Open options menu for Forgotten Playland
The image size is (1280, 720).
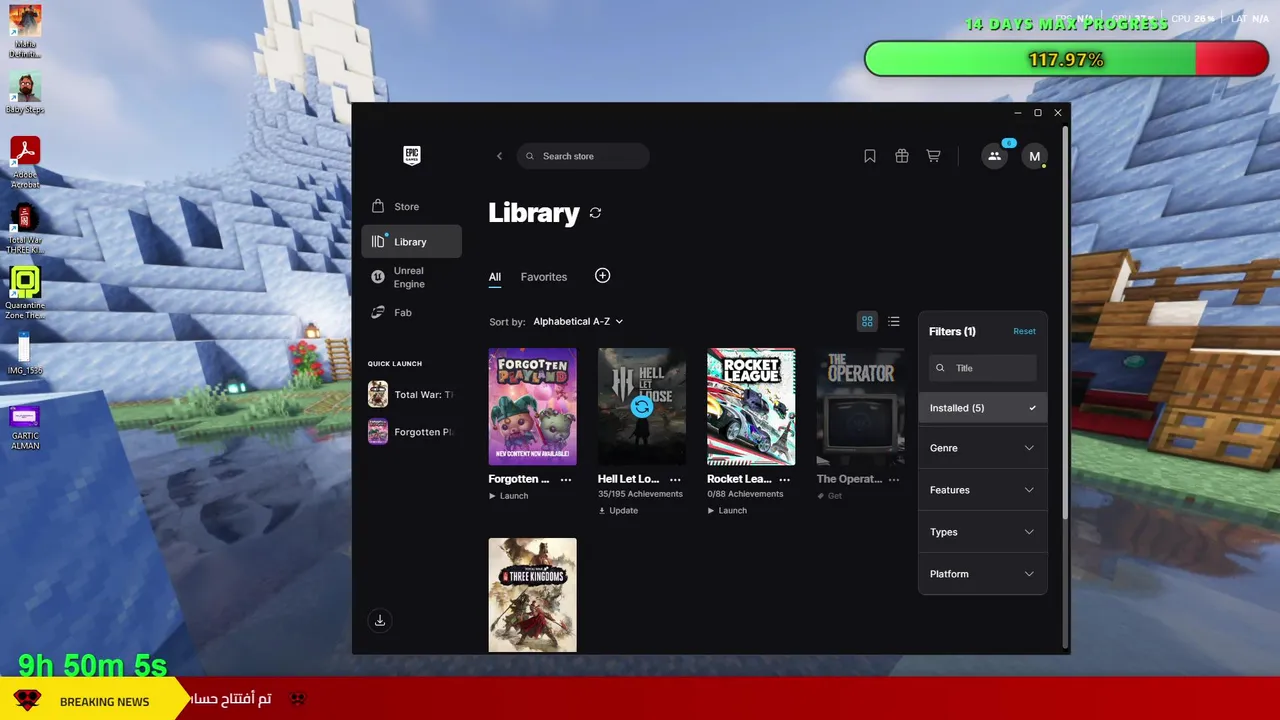click(566, 480)
